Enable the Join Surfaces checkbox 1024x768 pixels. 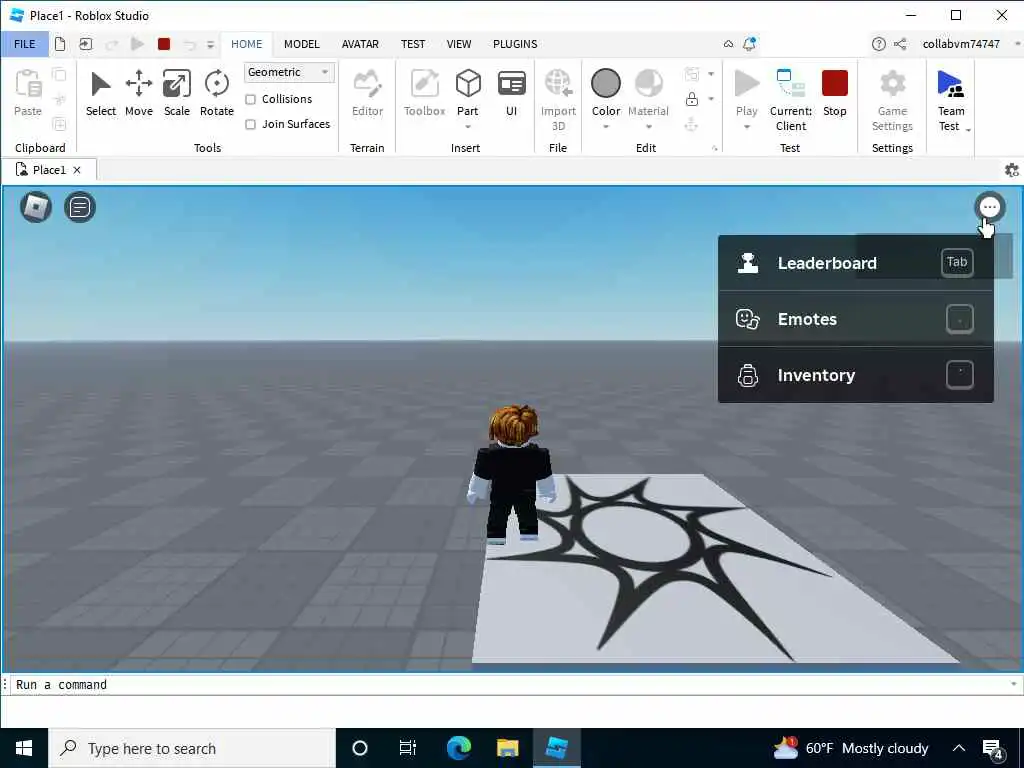tap(250, 124)
